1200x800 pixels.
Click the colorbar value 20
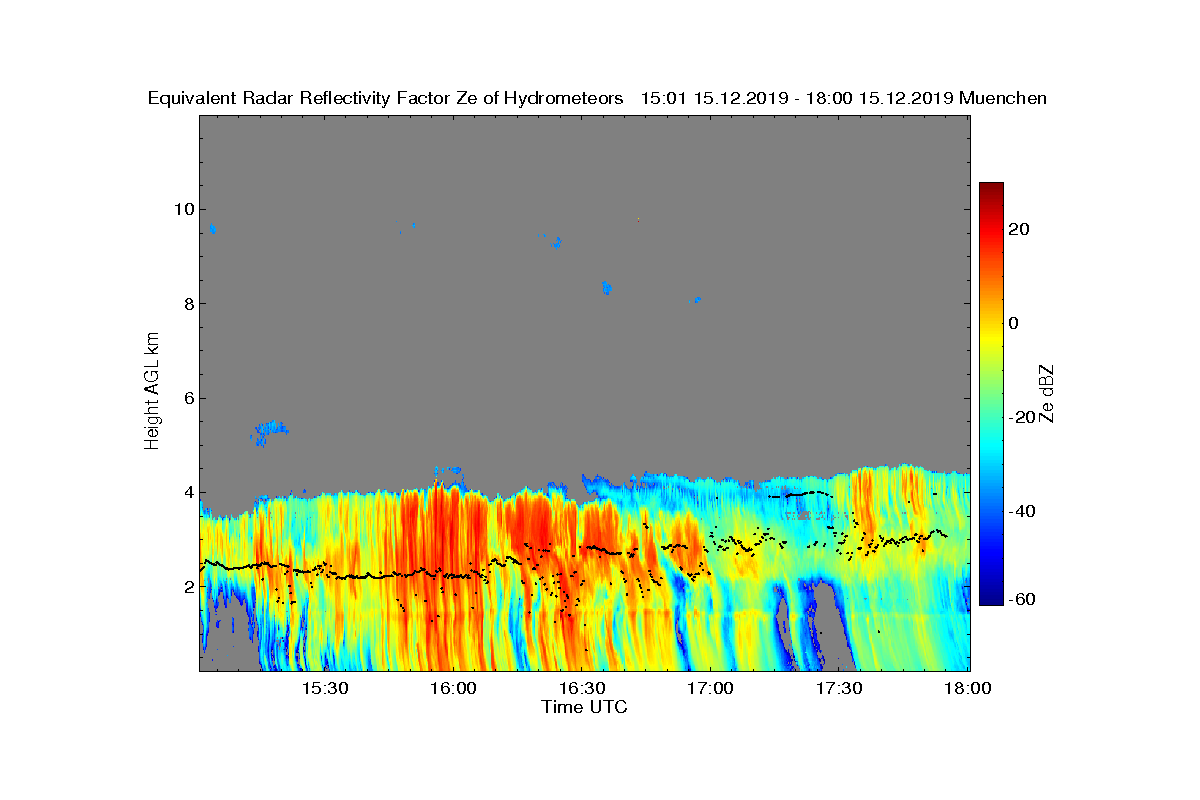[x=1019, y=229]
